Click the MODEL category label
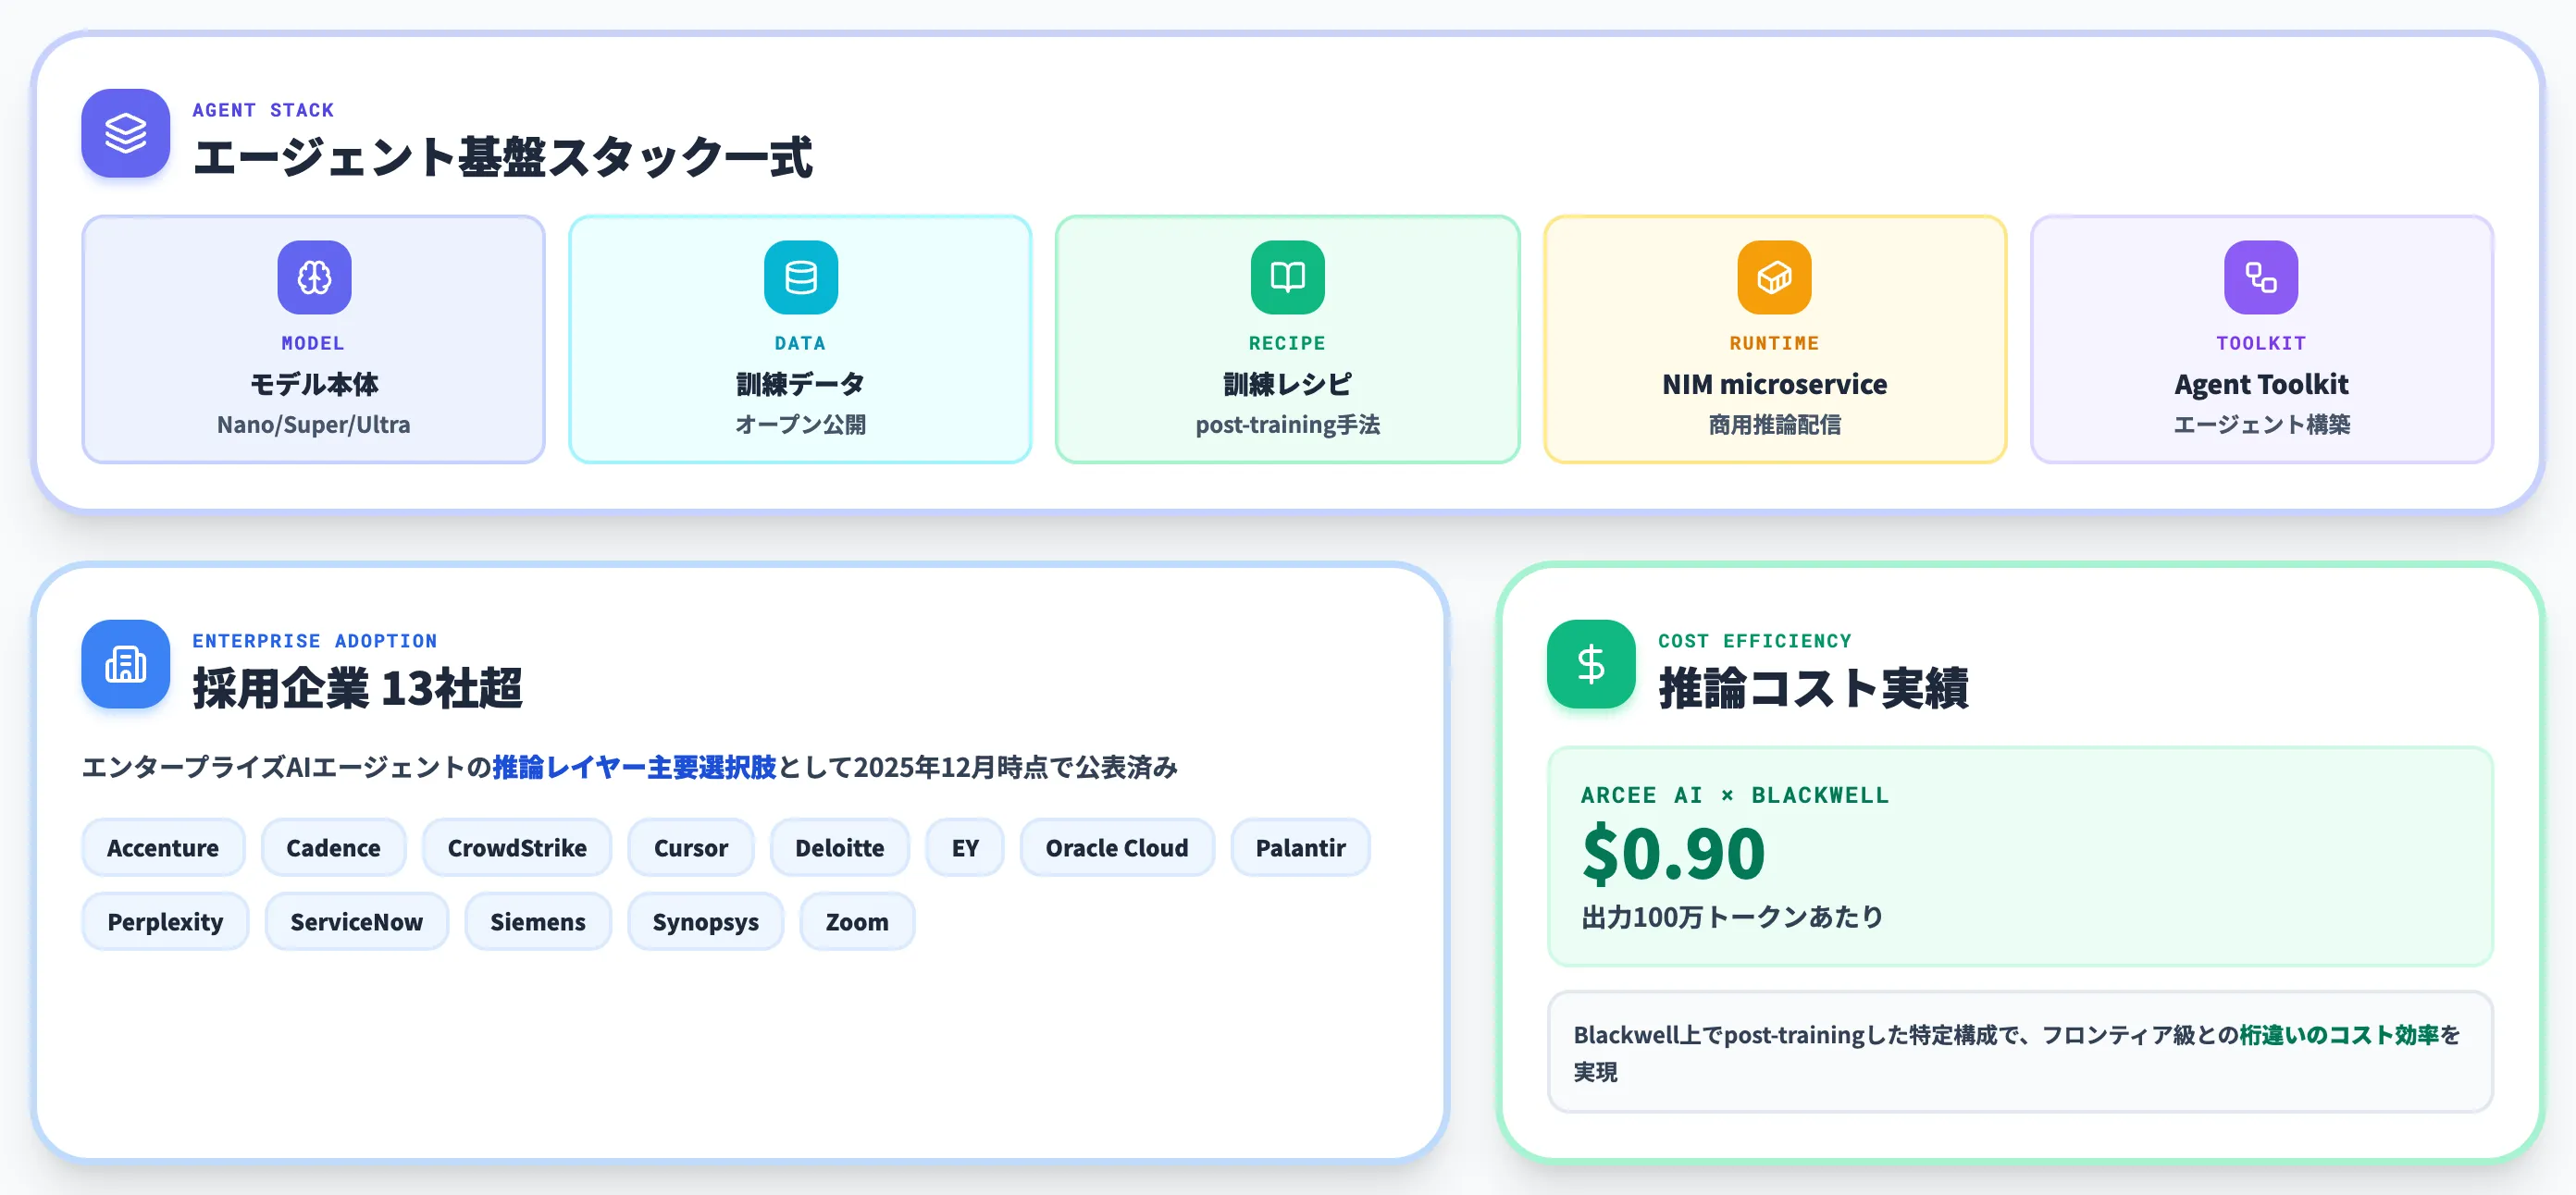 pyautogui.click(x=314, y=343)
